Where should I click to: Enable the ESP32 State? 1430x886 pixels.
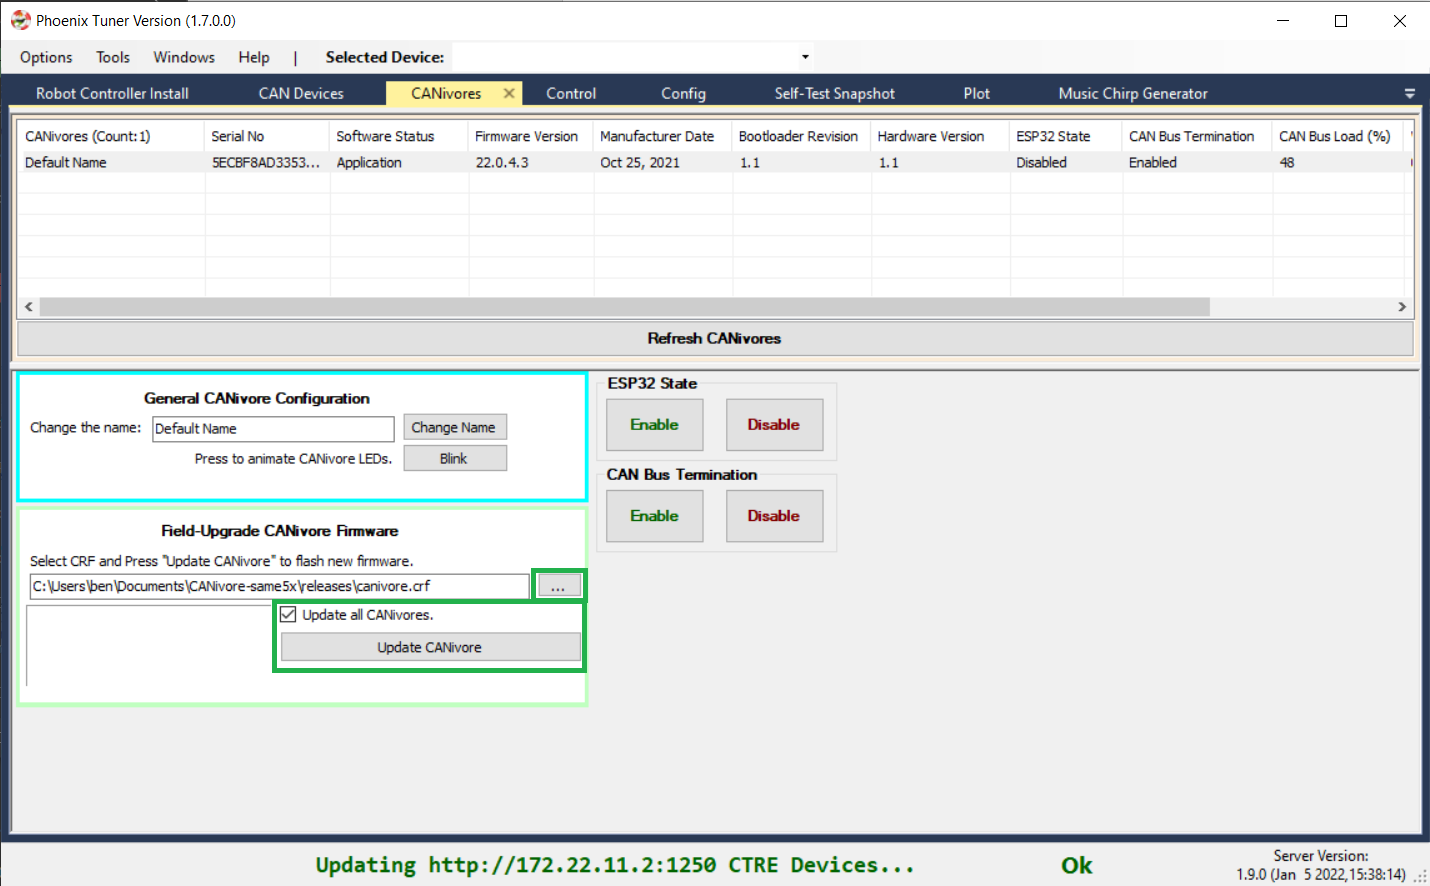pos(655,425)
